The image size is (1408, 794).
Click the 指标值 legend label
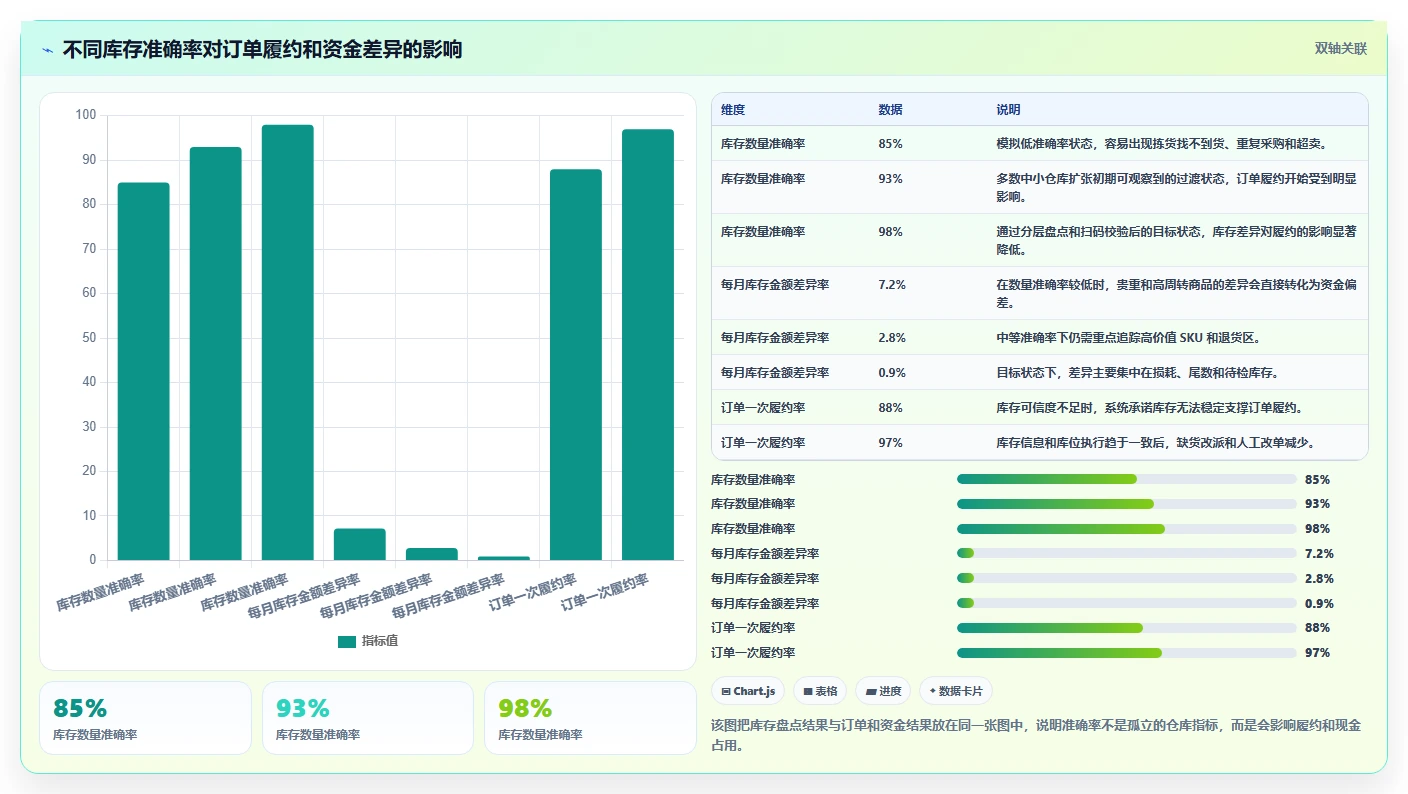(x=380, y=642)
